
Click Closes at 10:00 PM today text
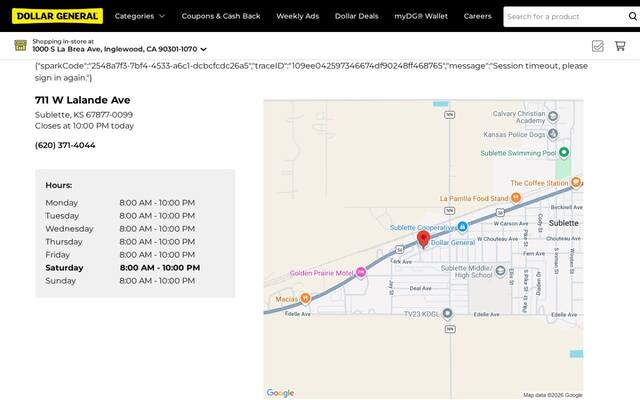[84, 126]
